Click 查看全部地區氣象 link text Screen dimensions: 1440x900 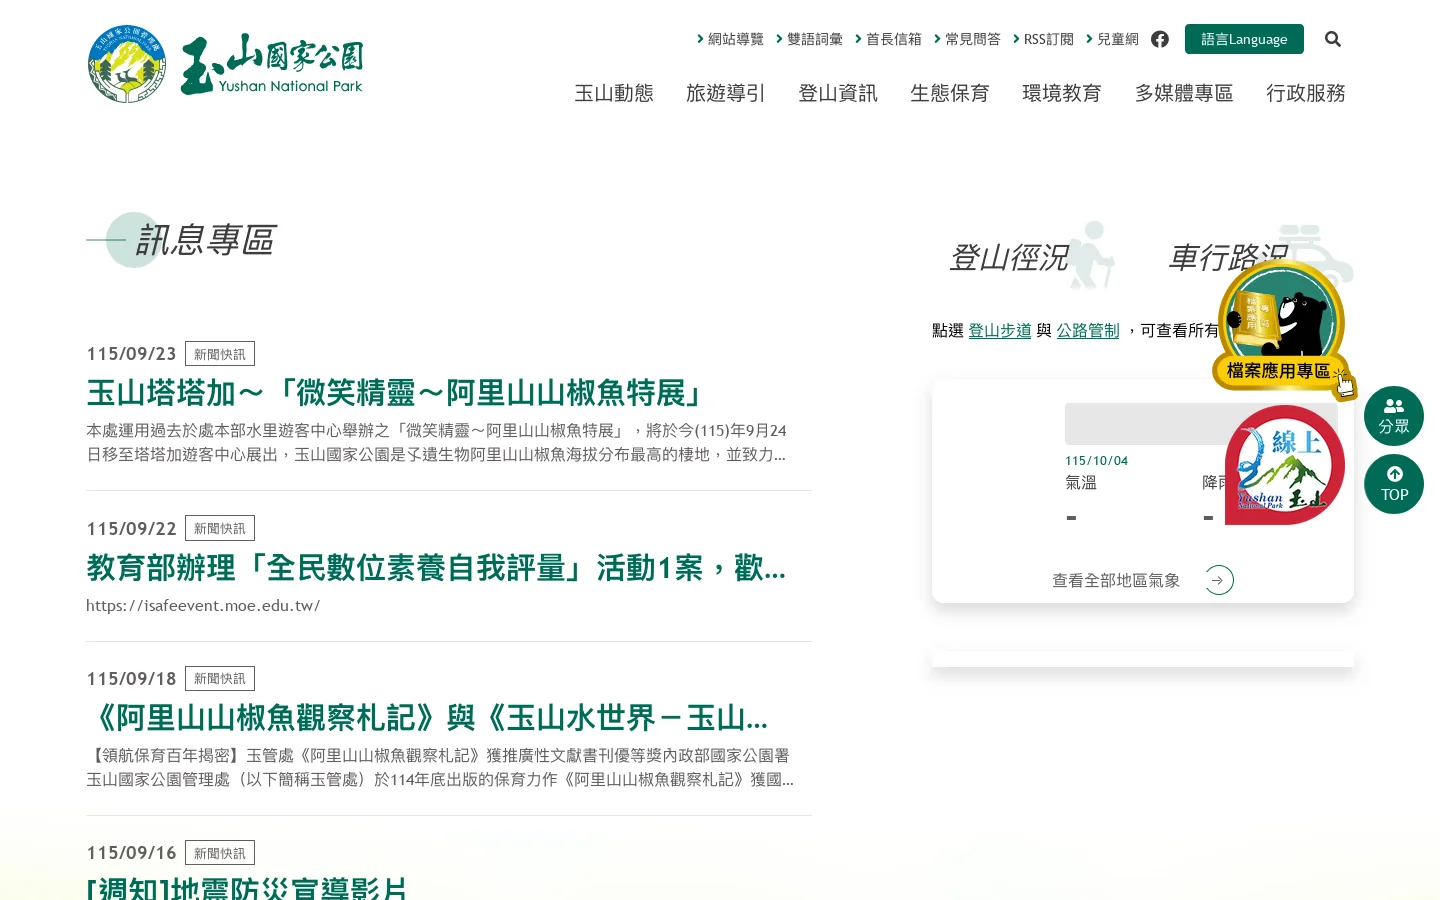coord(1116,580)
